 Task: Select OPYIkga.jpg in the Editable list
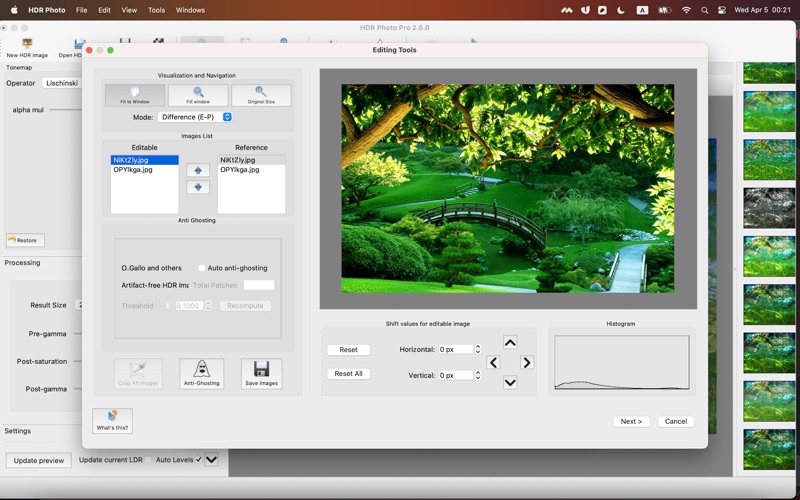(x=133, y=170)
